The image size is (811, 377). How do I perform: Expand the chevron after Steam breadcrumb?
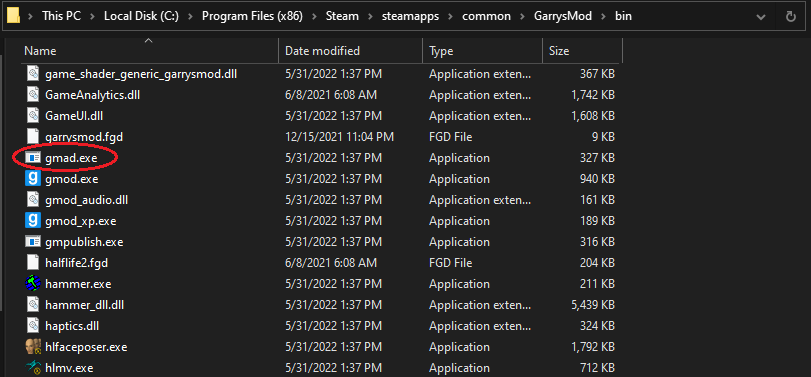tap(370, 17)
